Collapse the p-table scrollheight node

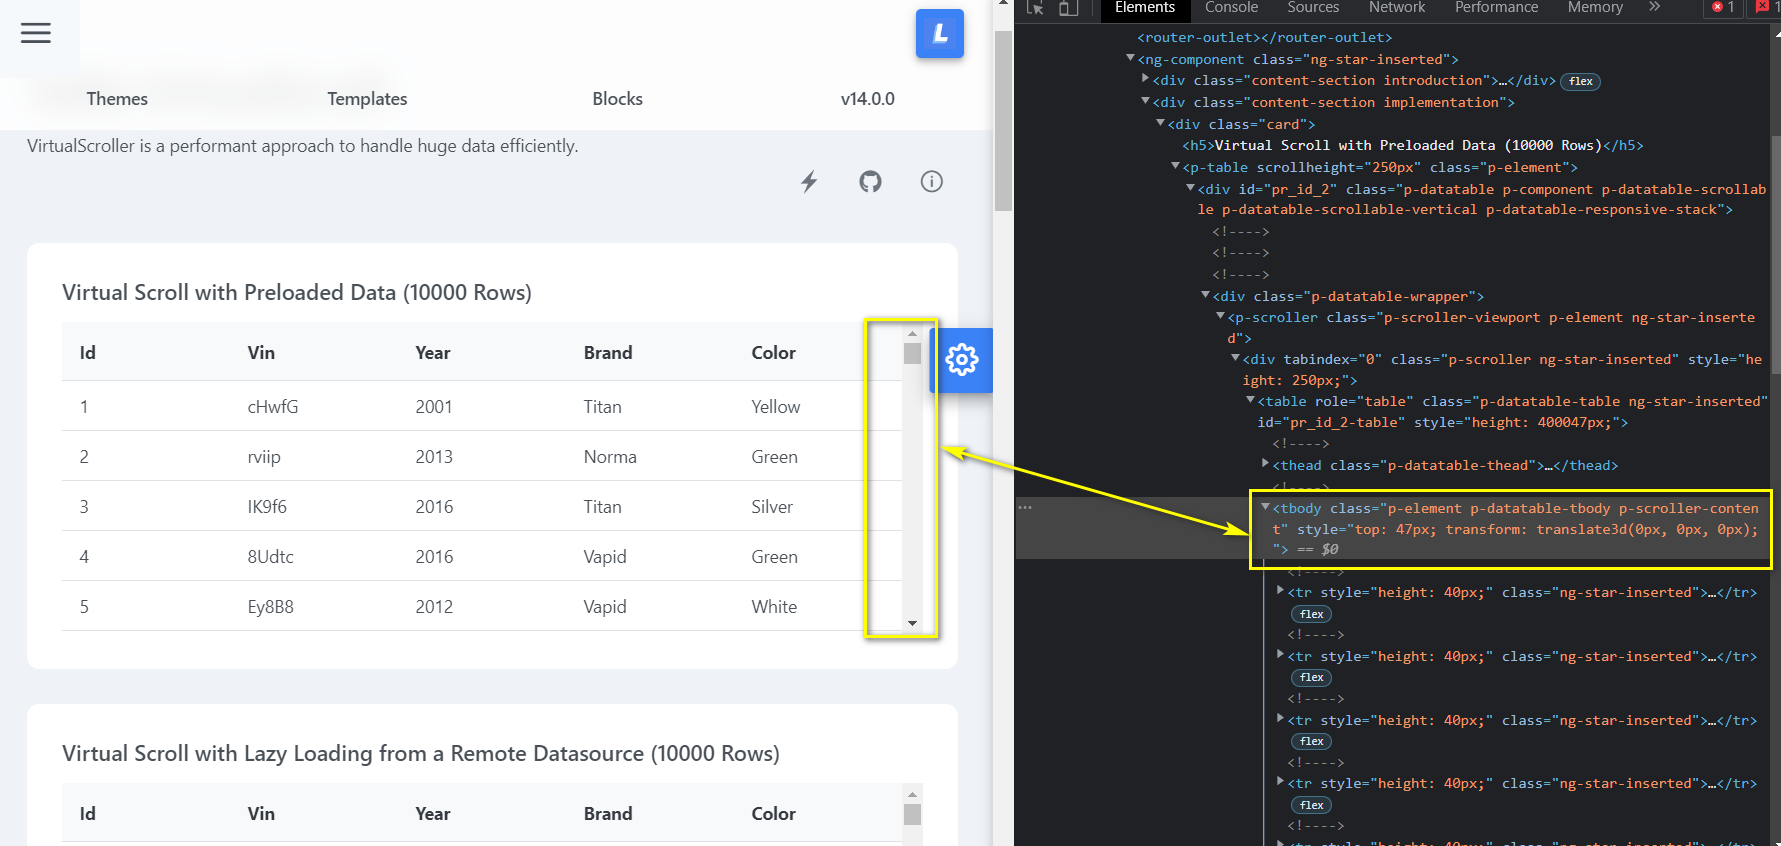1175,166
